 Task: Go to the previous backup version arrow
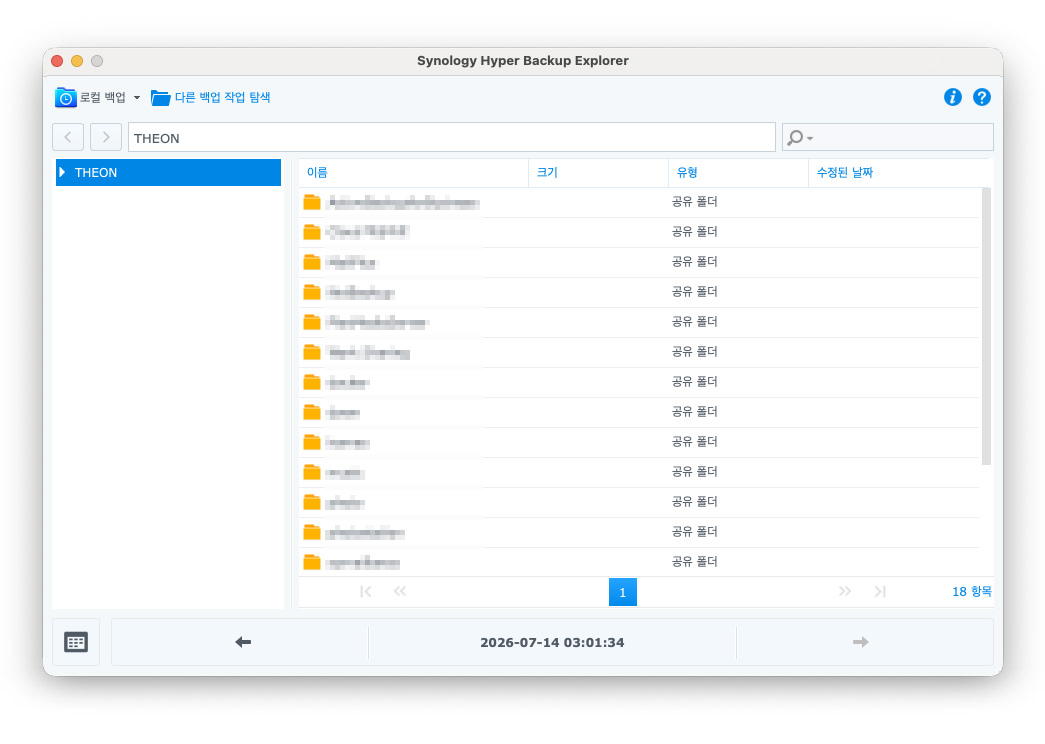click(x=243, y=642)
